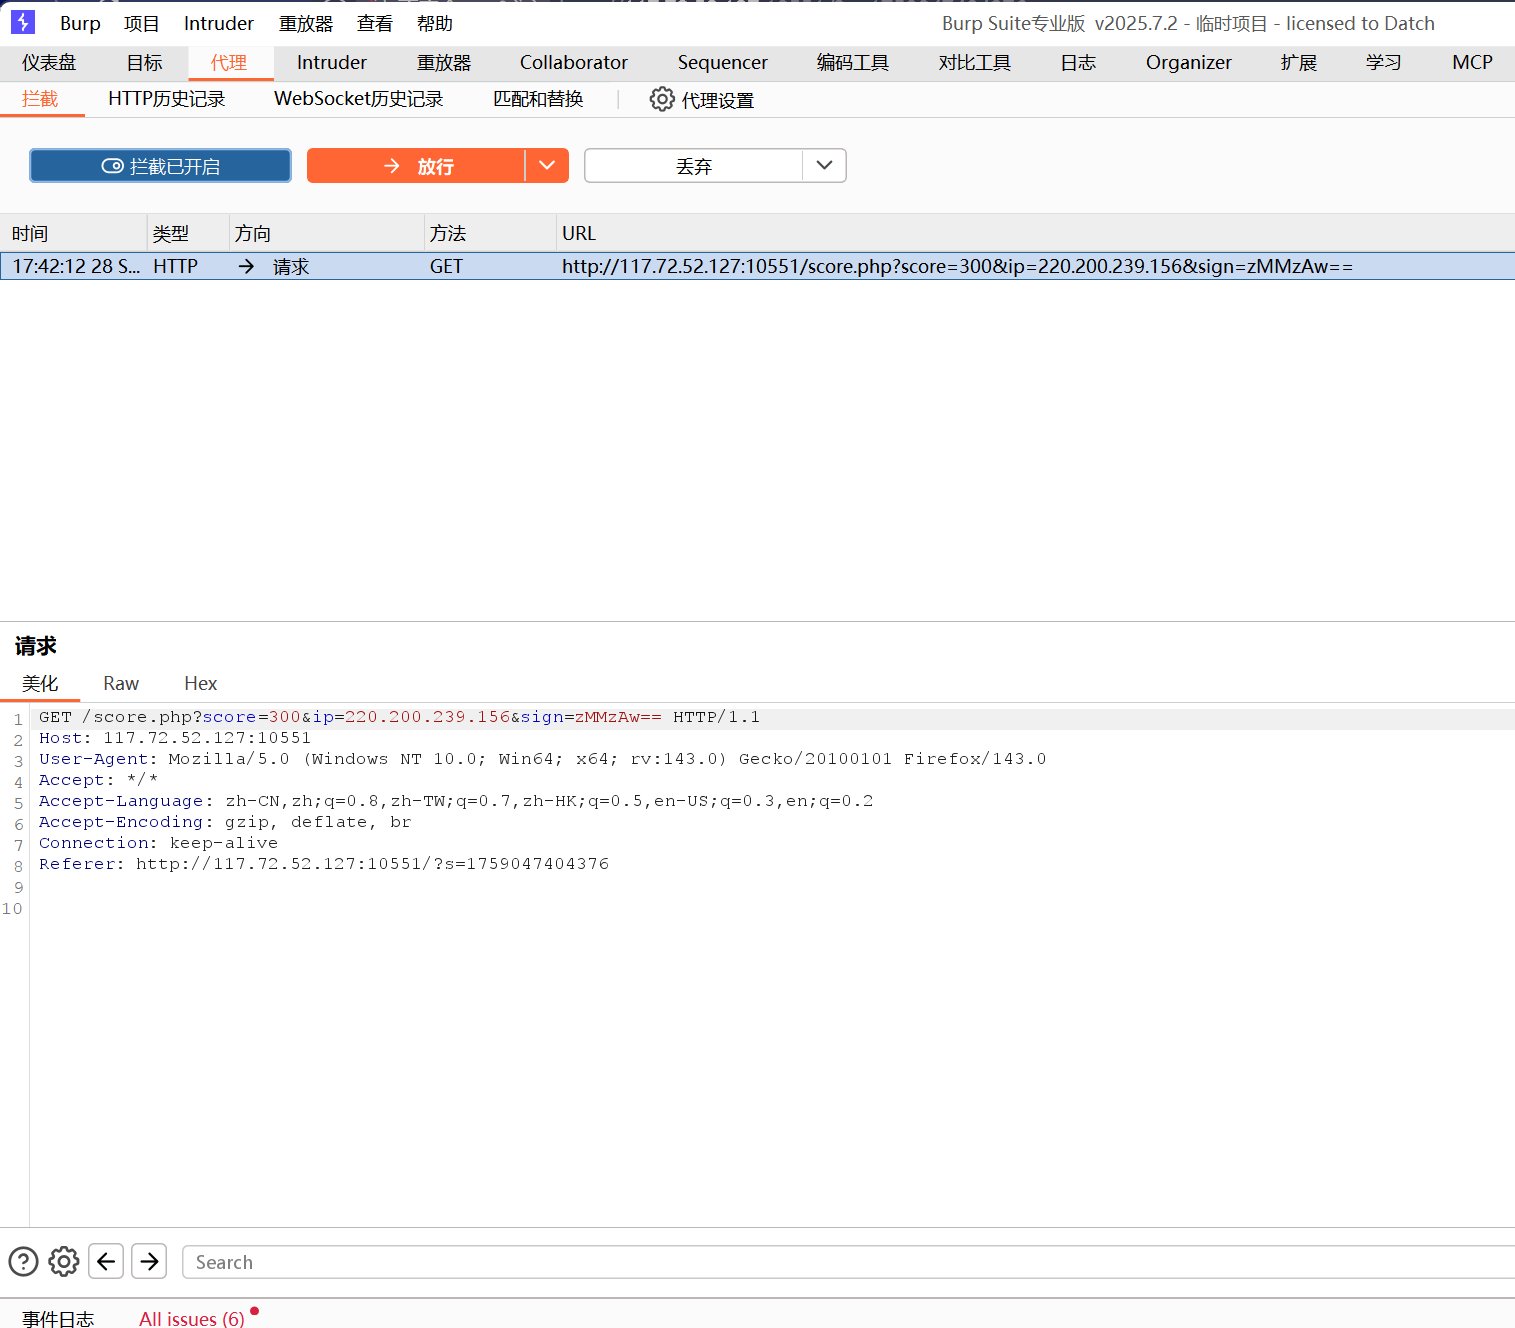Open request editor settings gear
The height and width of the screenshot is (1328, 1515).
[x=64, y=1261]
